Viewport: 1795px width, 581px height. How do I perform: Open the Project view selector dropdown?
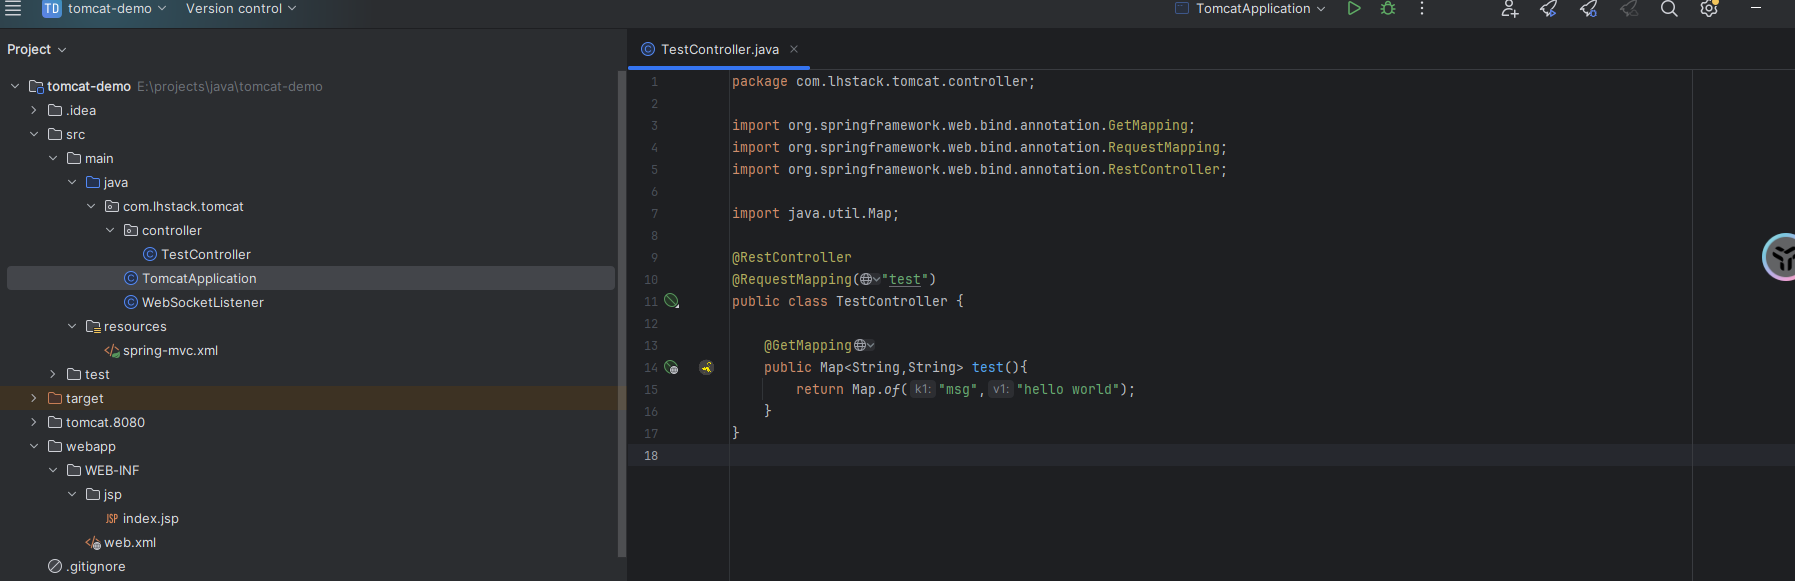37,49
